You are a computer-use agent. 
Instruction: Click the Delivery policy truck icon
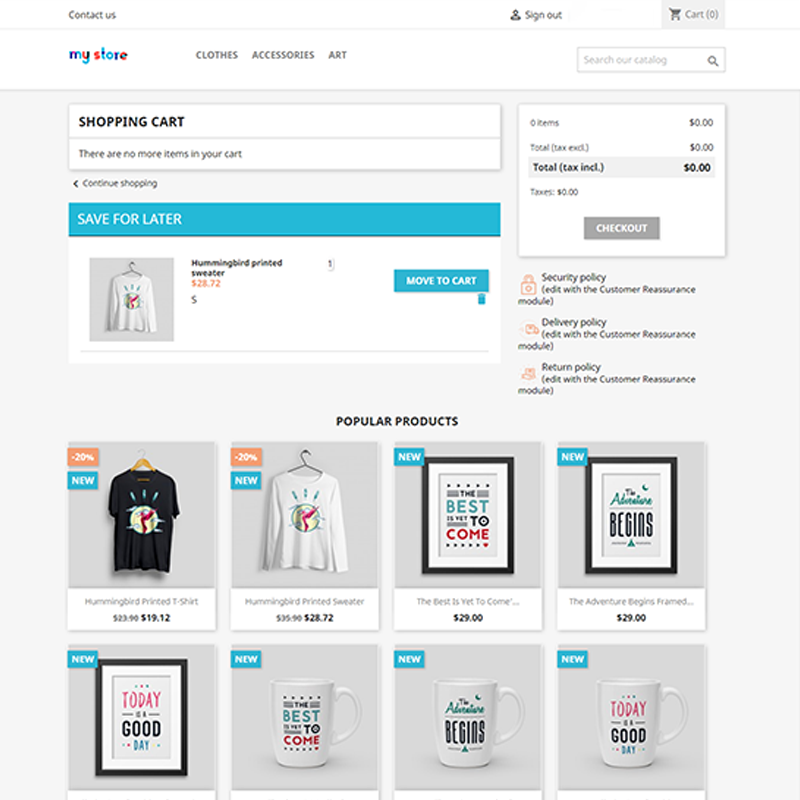[x=530, y=329]
